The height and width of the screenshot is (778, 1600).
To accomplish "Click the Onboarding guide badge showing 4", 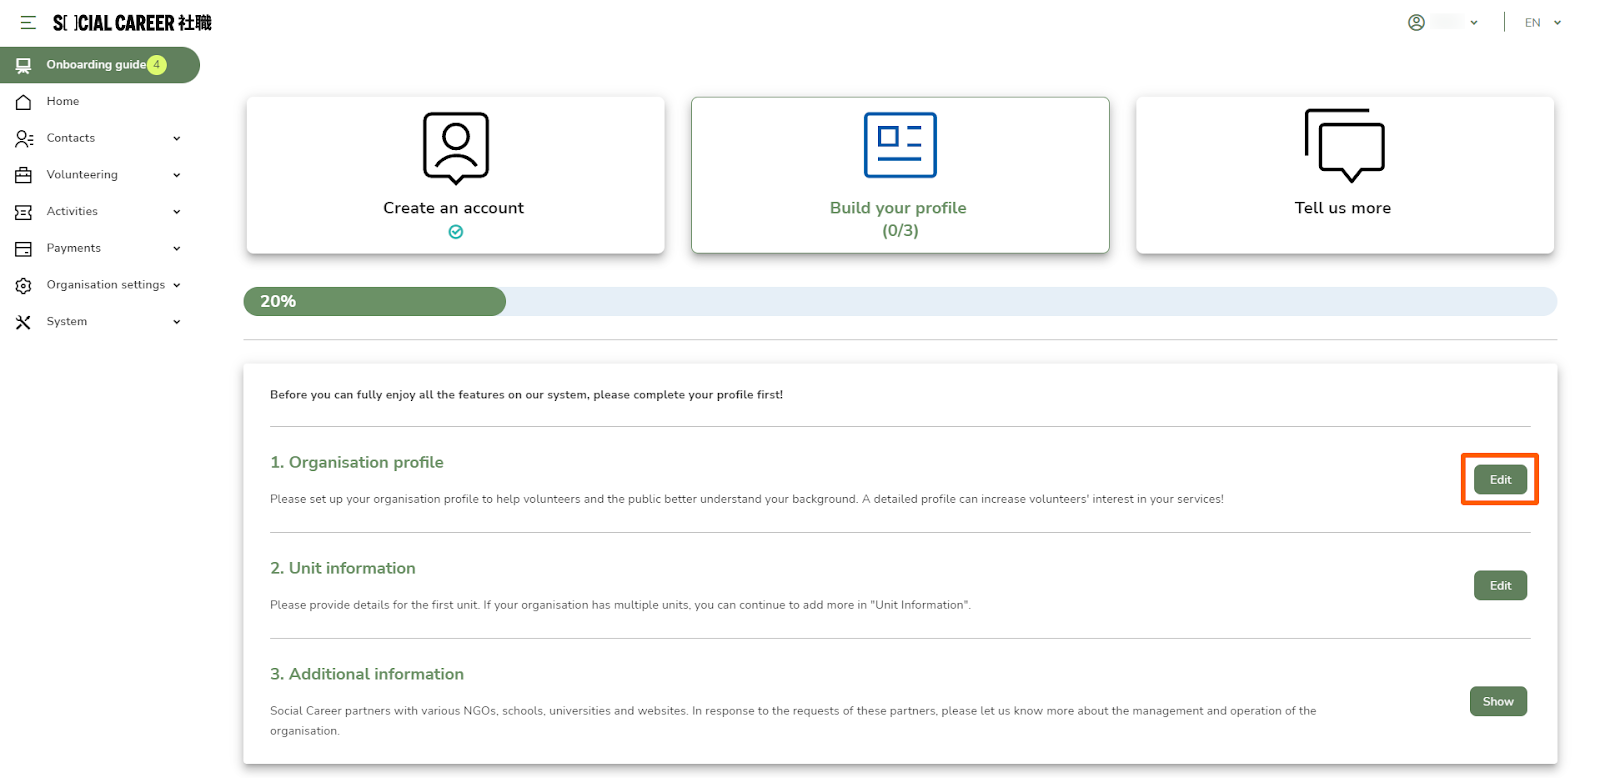I will click(x=157, y=65).
